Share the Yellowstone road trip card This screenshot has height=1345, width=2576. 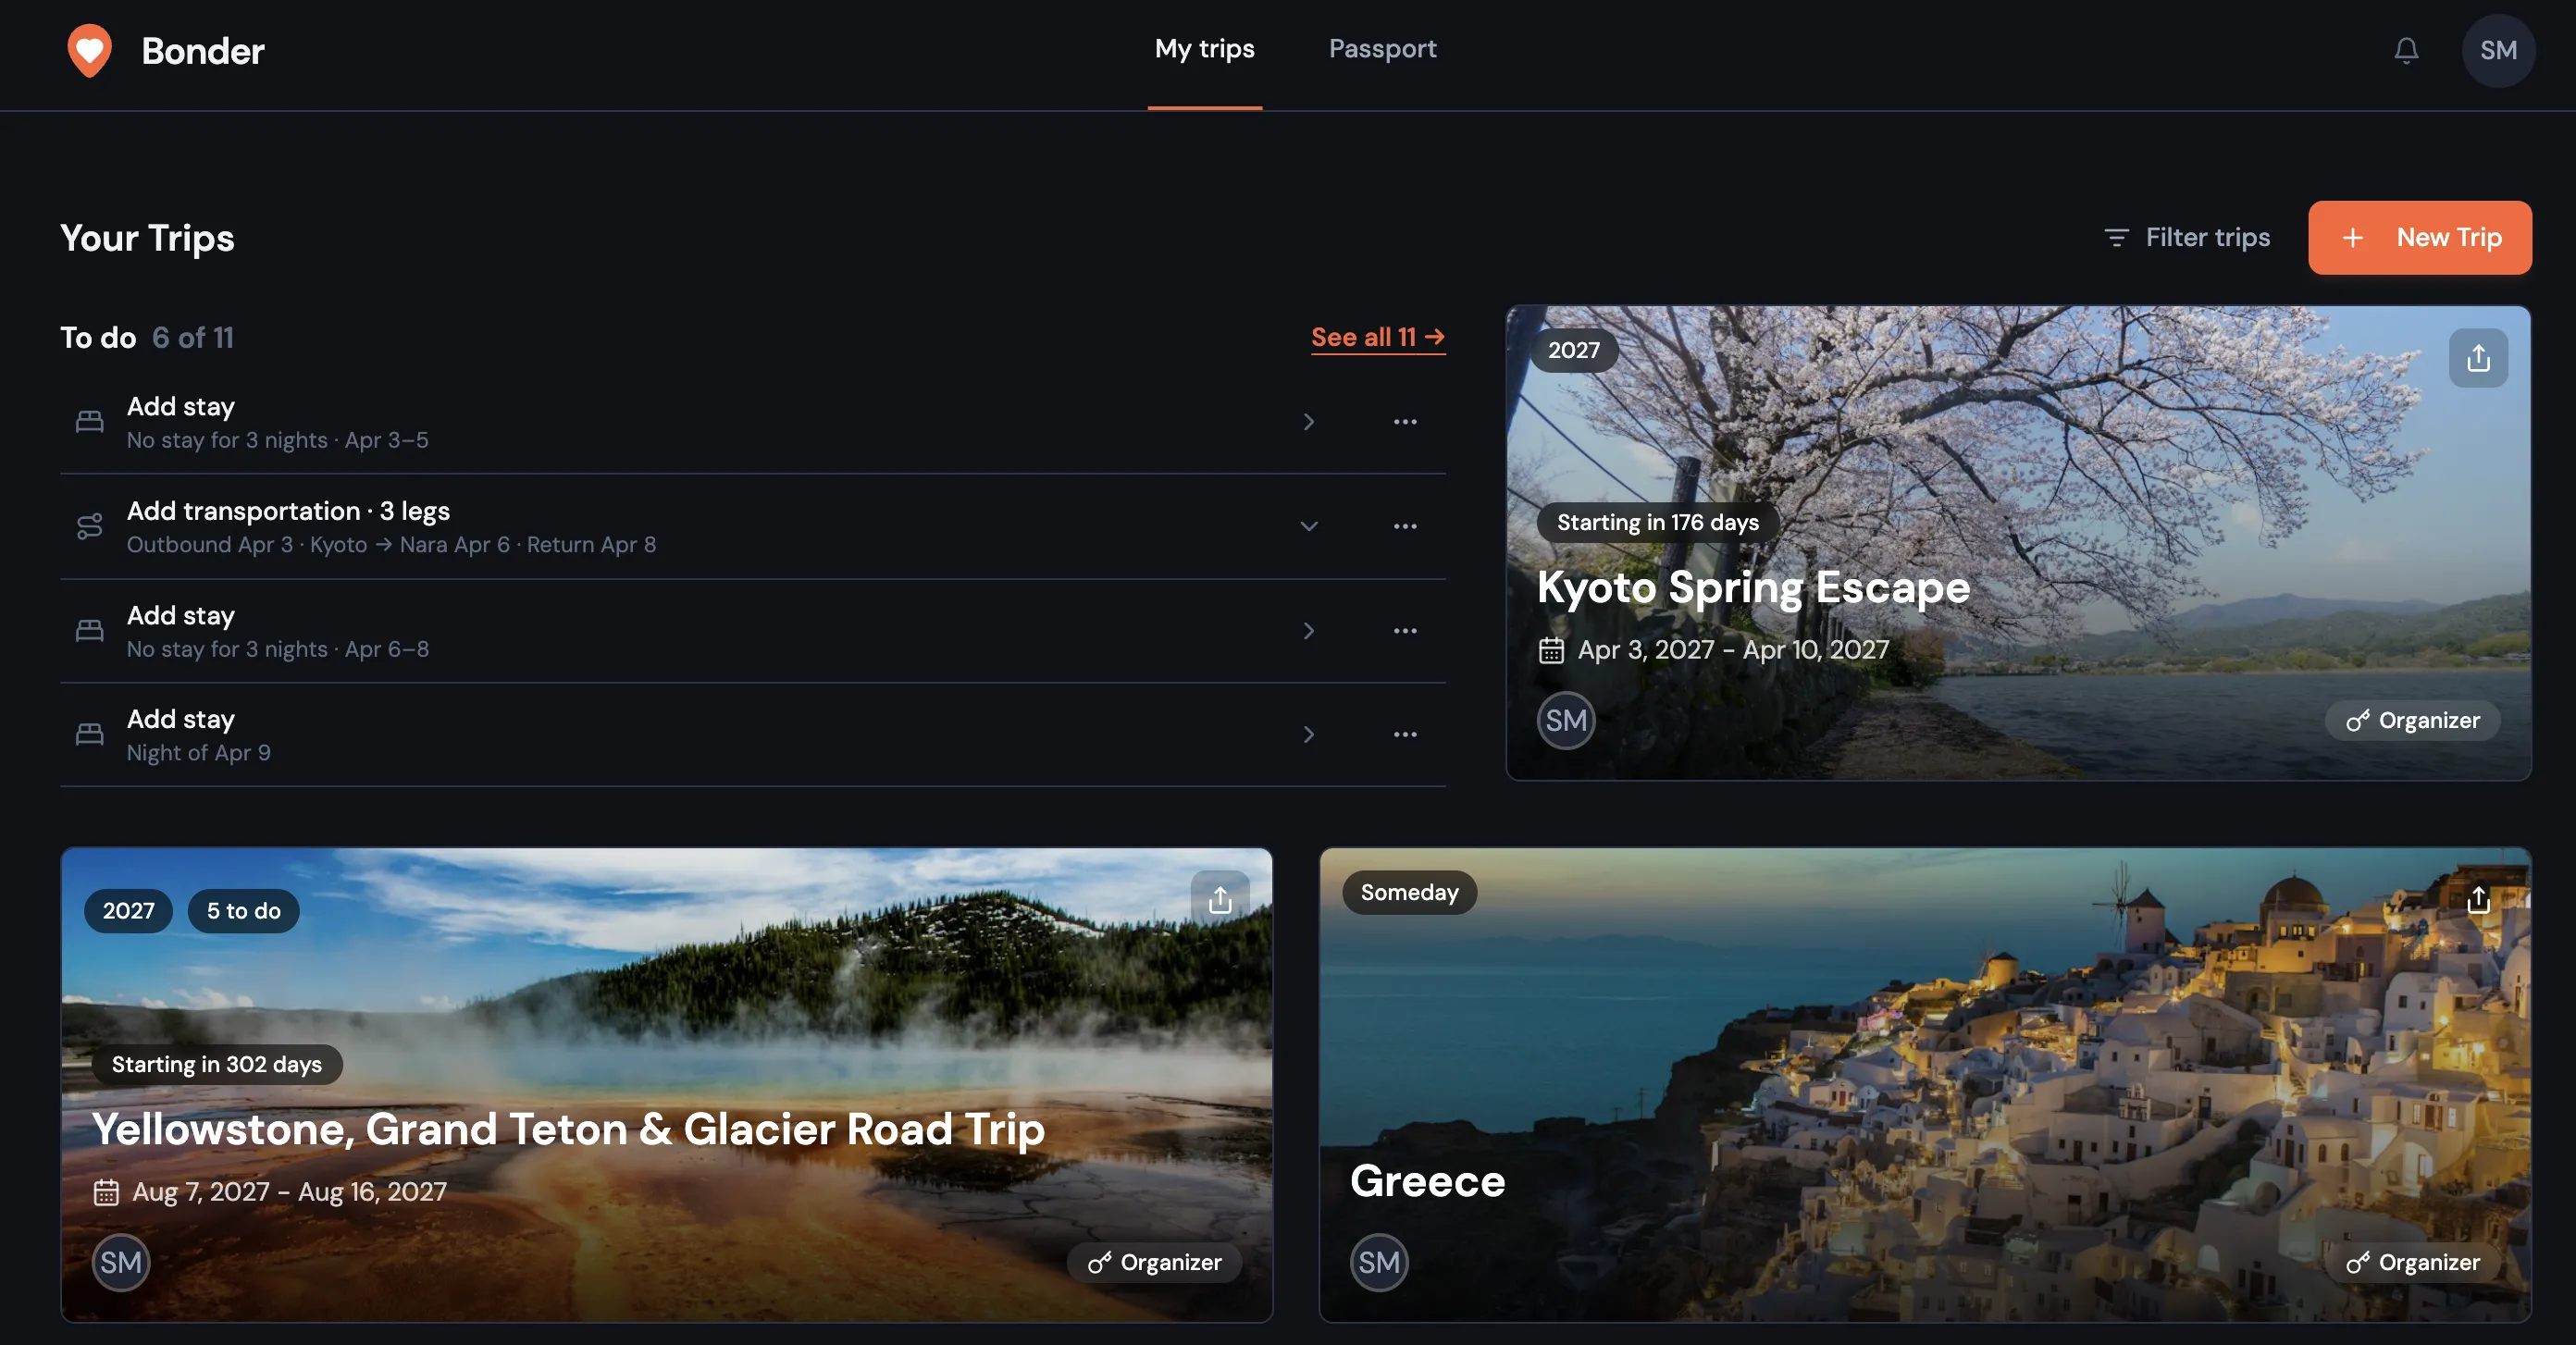[1220, 899]
